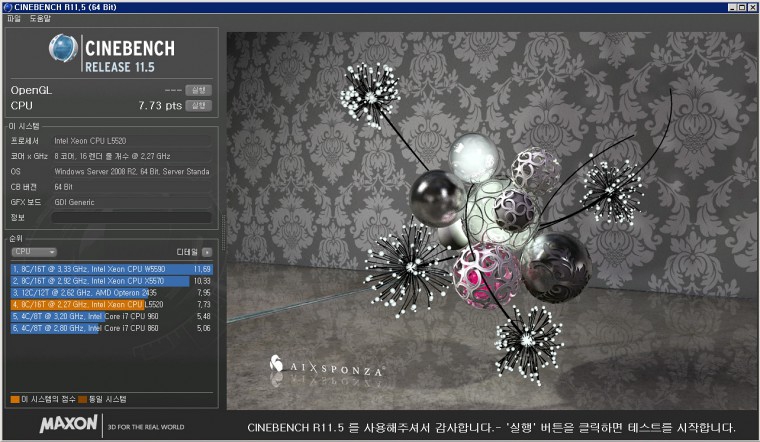Run the OpenGL test with 실행 button
760x442 pixels.
(198, 90)
